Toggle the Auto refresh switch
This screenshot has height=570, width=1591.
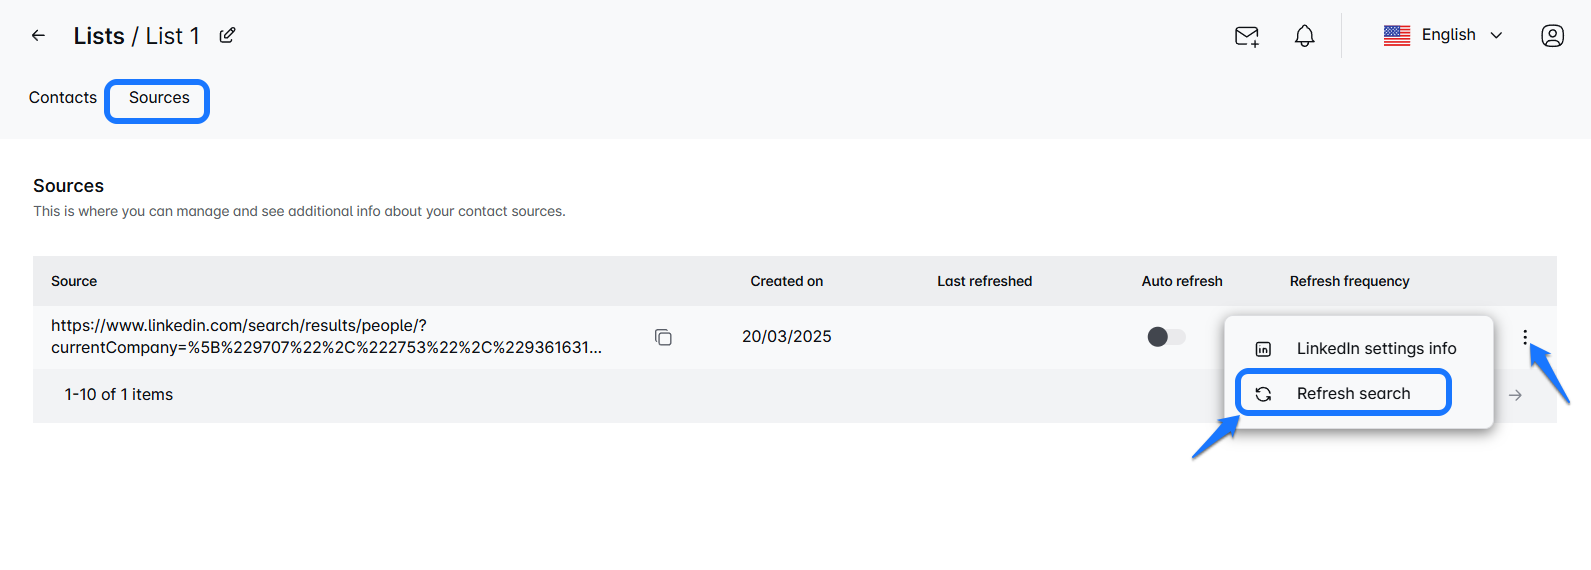coord(1166,337)
